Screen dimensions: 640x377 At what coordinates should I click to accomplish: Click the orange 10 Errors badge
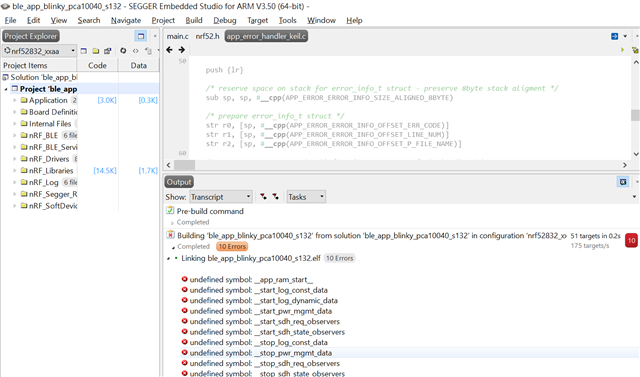pos(232,246)
